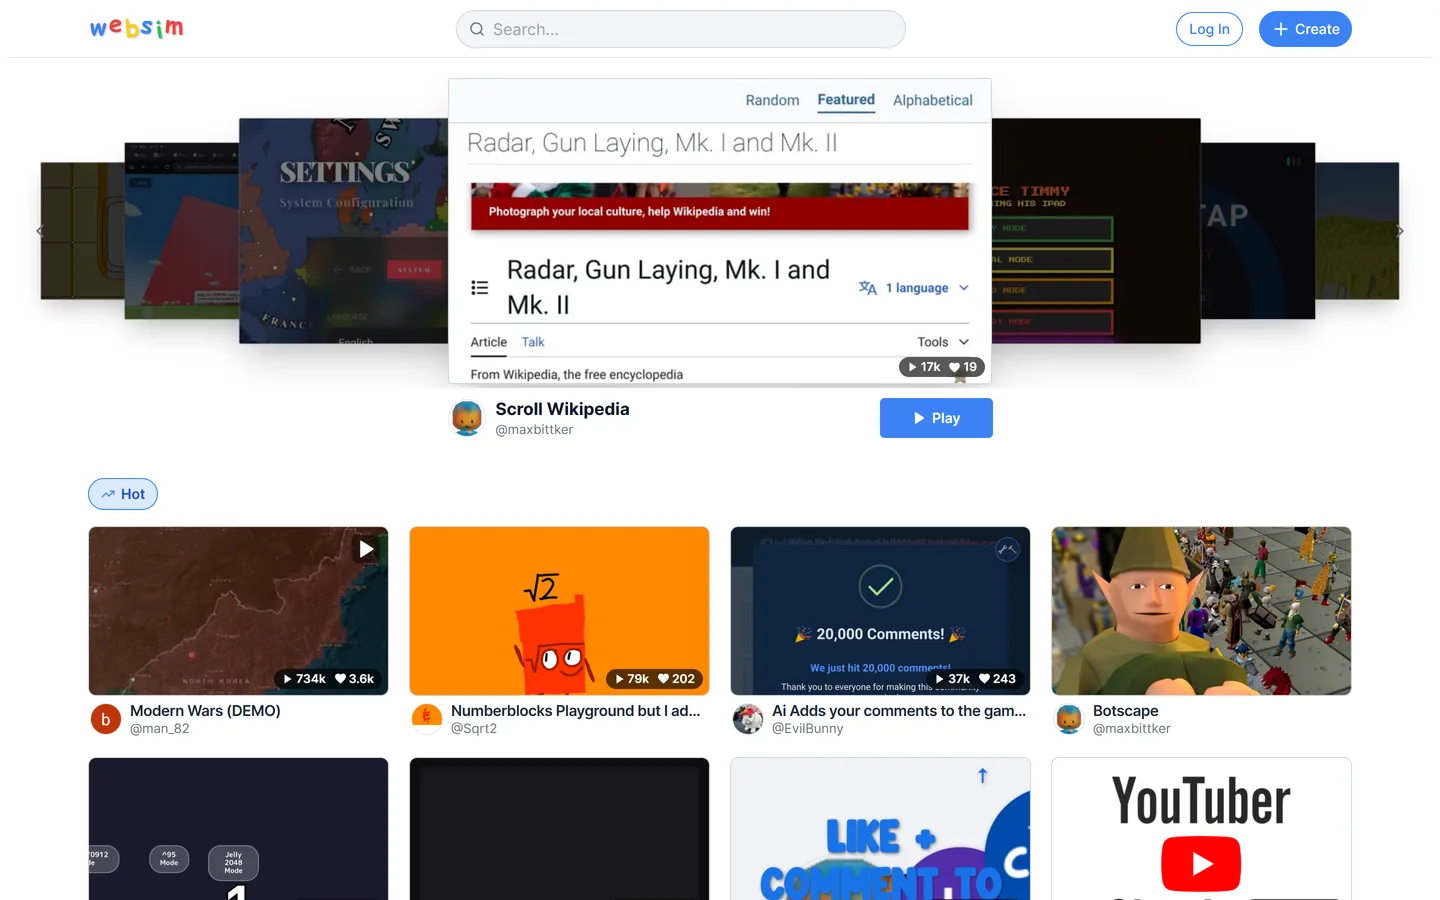This screenshot has width=1440, height=900.
Task: Play Scroll Wikipedia project
Action: (x=936, y=418)
